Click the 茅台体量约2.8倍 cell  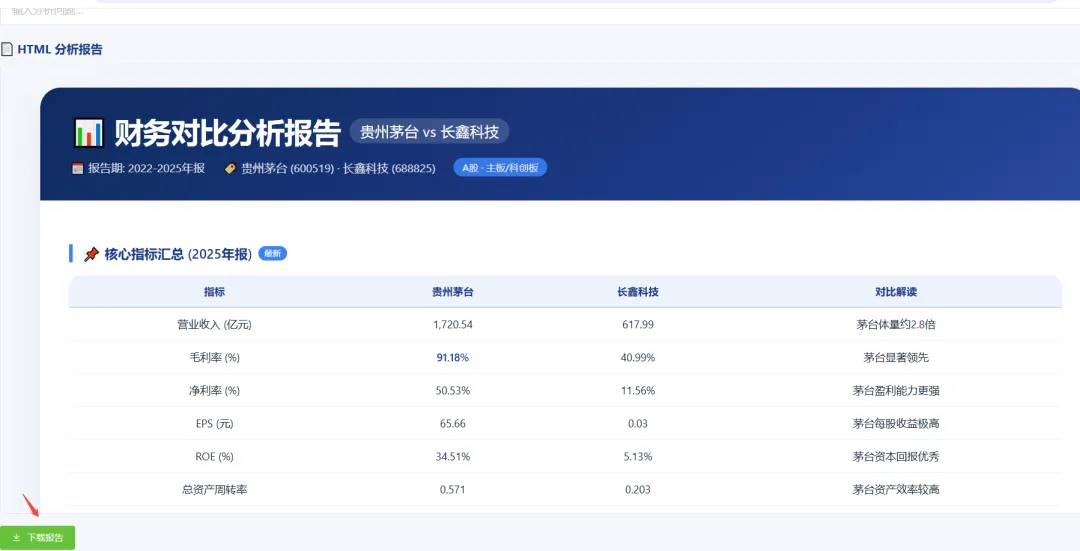896,324
